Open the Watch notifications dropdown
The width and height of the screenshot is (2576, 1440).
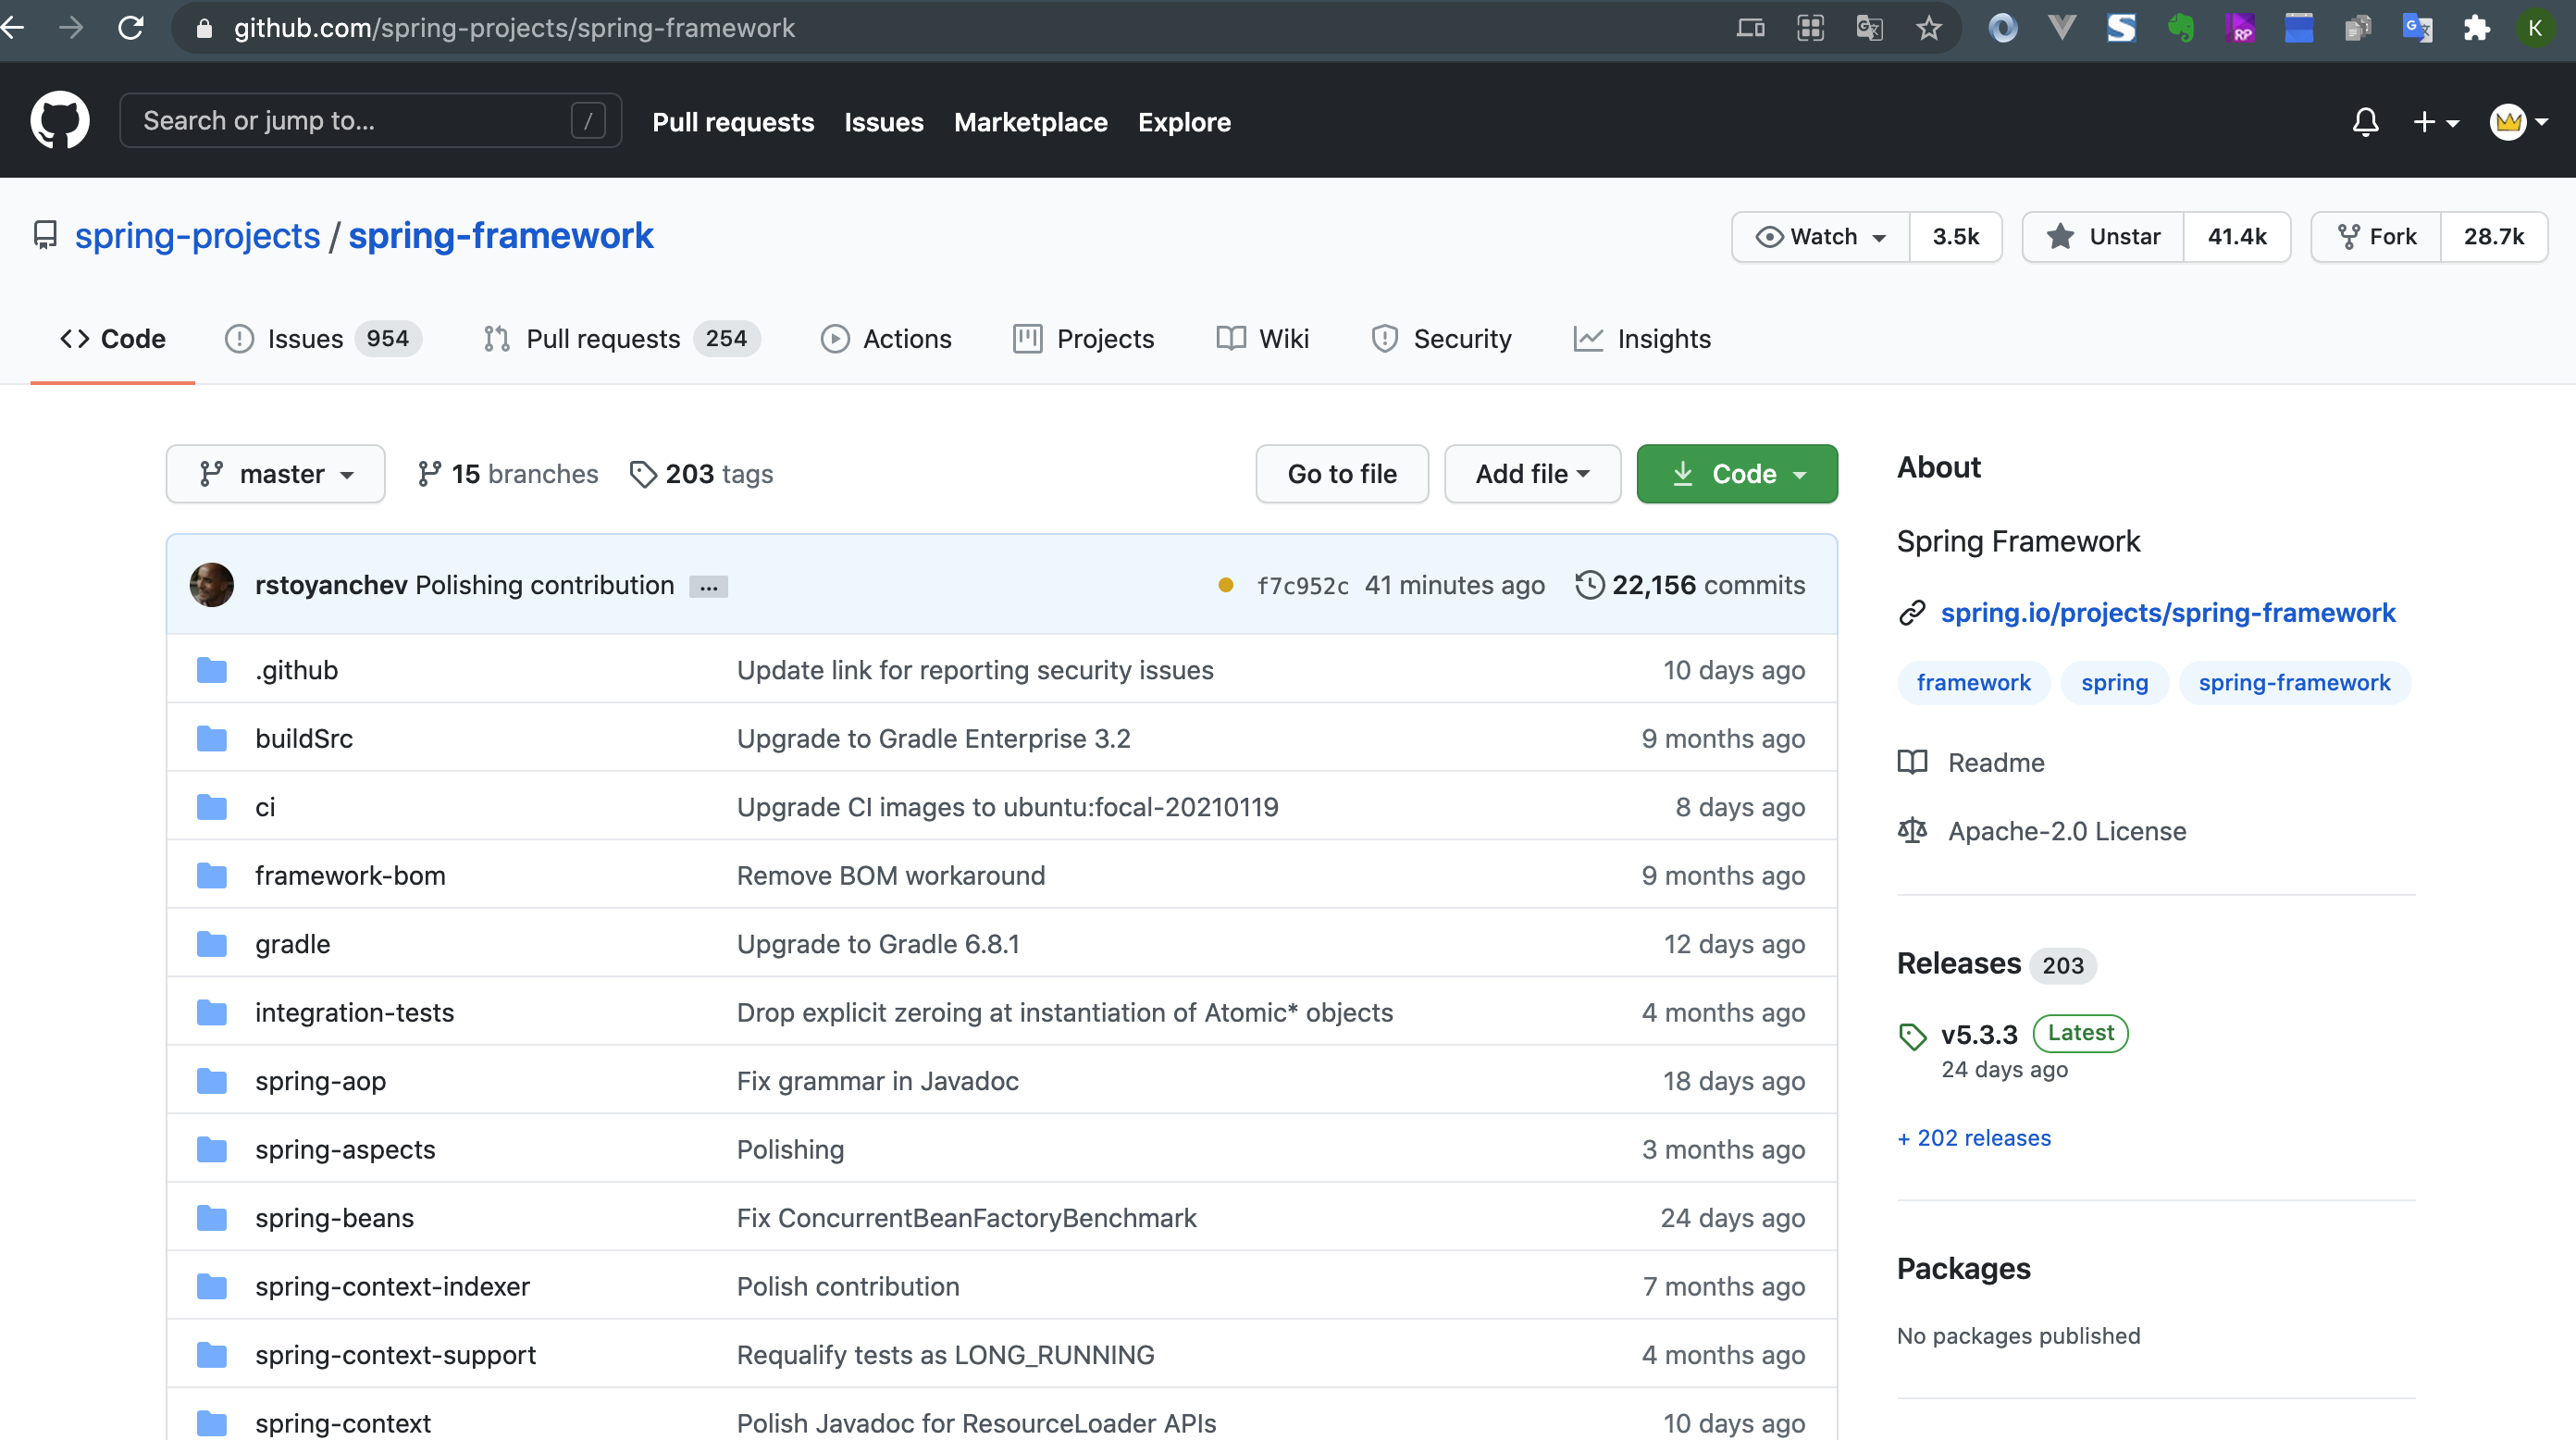(1821, 237)
